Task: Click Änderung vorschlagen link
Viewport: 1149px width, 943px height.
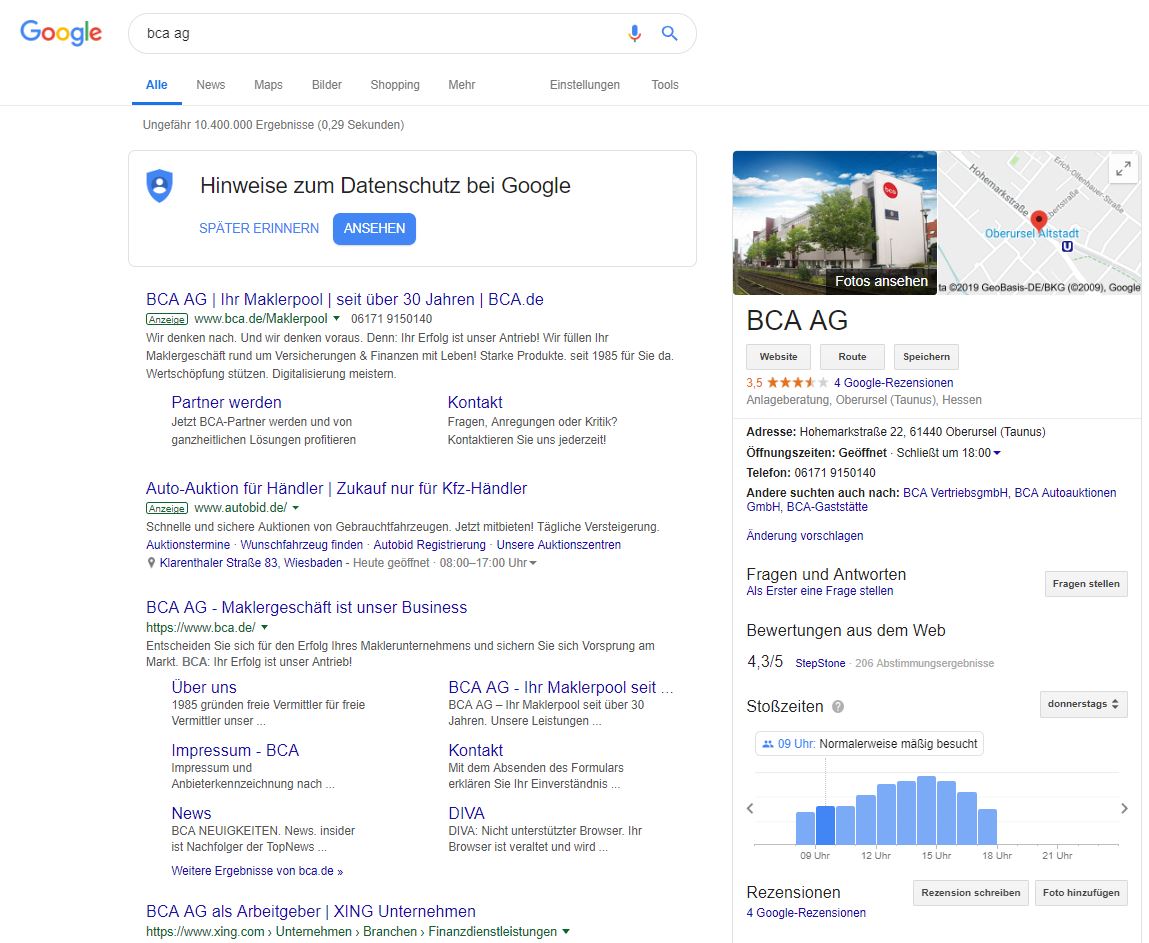Action: pos(805,536)
